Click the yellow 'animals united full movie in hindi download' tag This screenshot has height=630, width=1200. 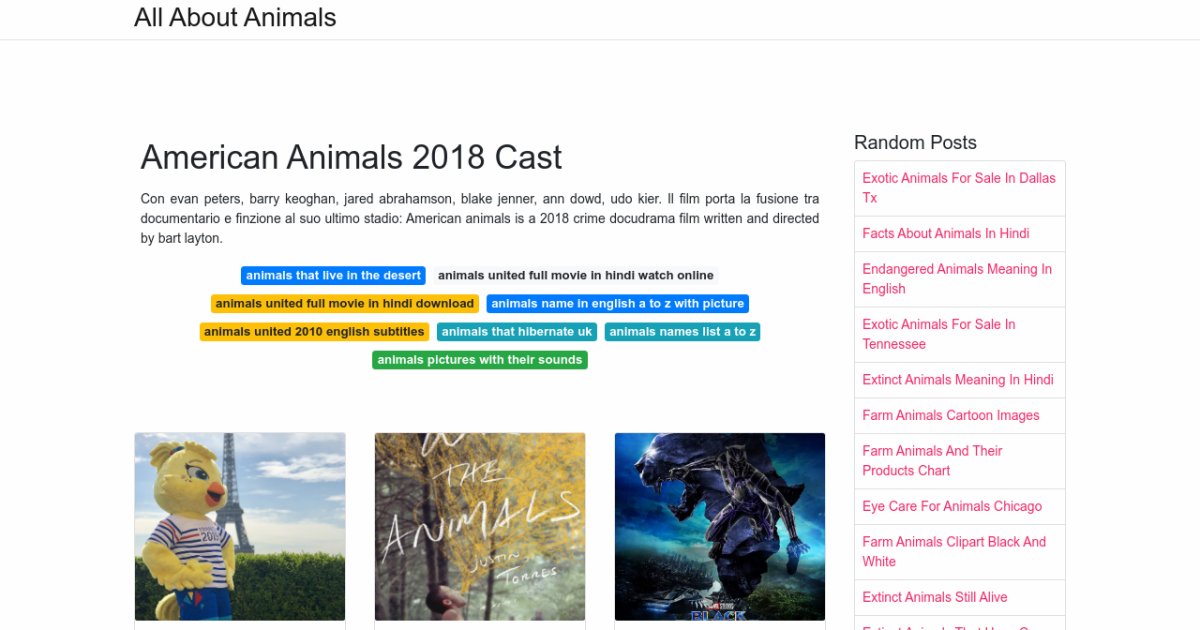345,304
